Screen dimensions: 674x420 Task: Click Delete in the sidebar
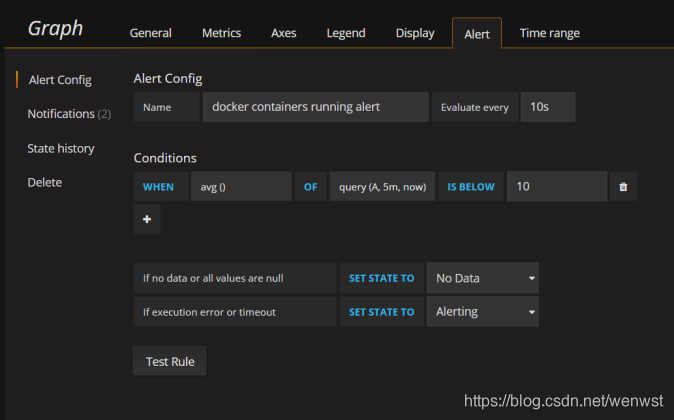pyautogui.click(x=45, y=182)
